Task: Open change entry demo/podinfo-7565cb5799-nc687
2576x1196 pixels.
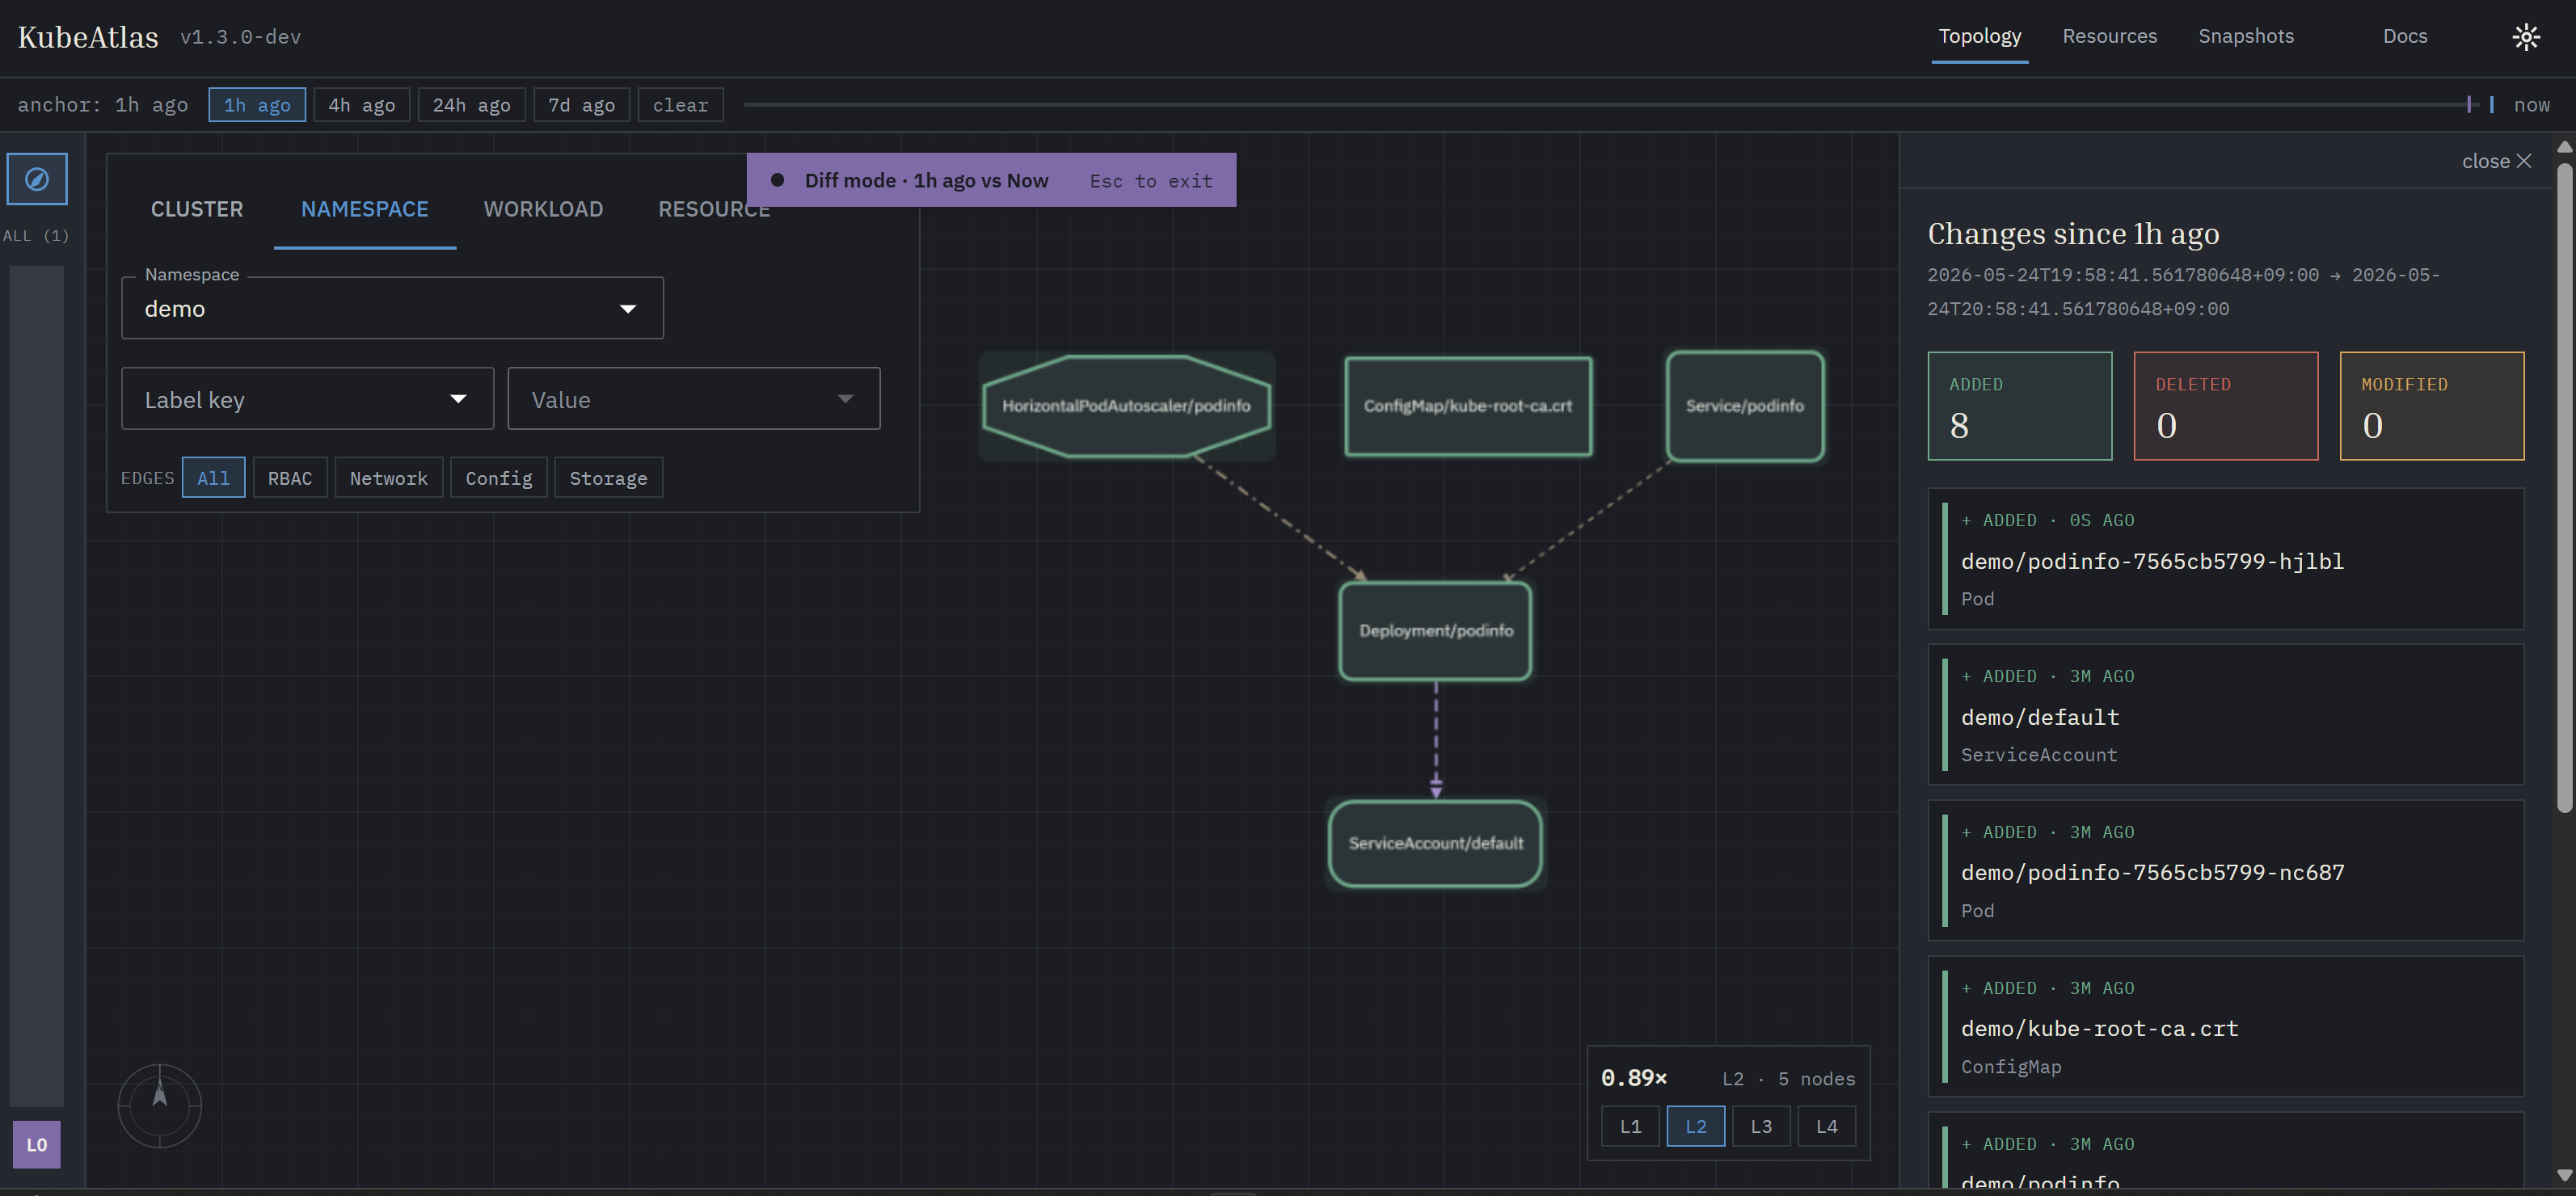Action: point(2226,871)
